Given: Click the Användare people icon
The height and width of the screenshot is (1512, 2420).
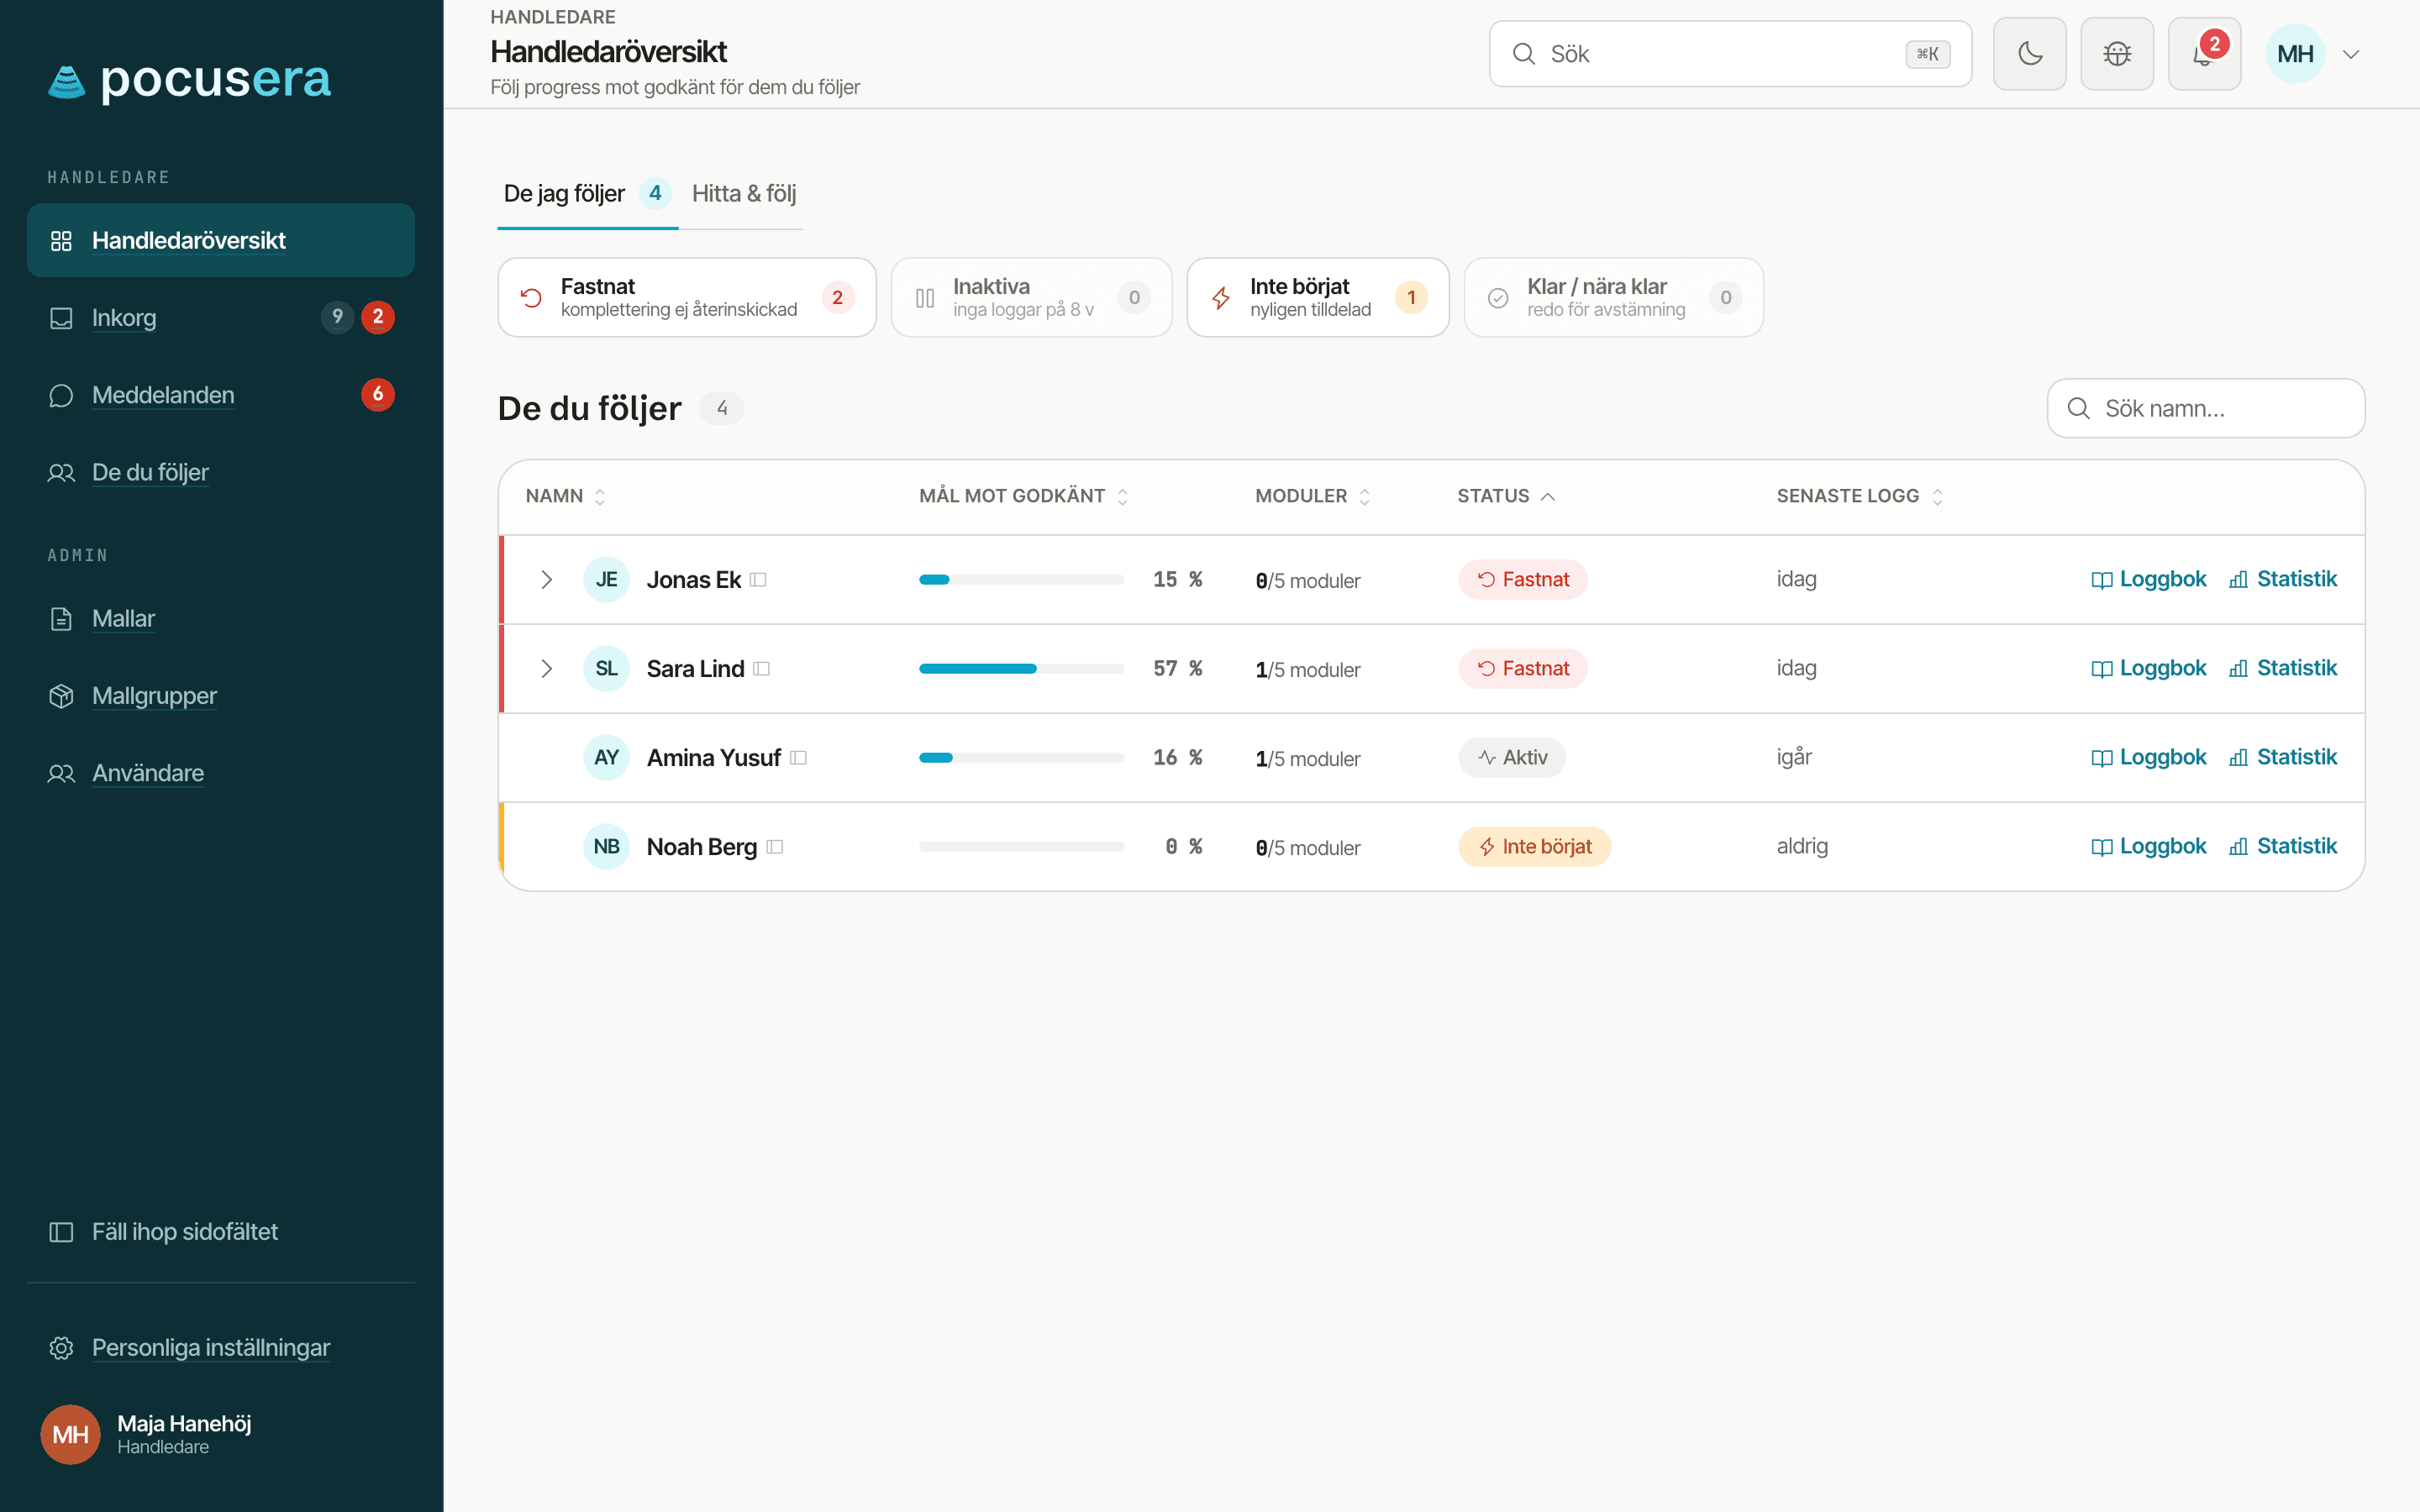Looking at the screenshot, I should (x=61, y=773).
